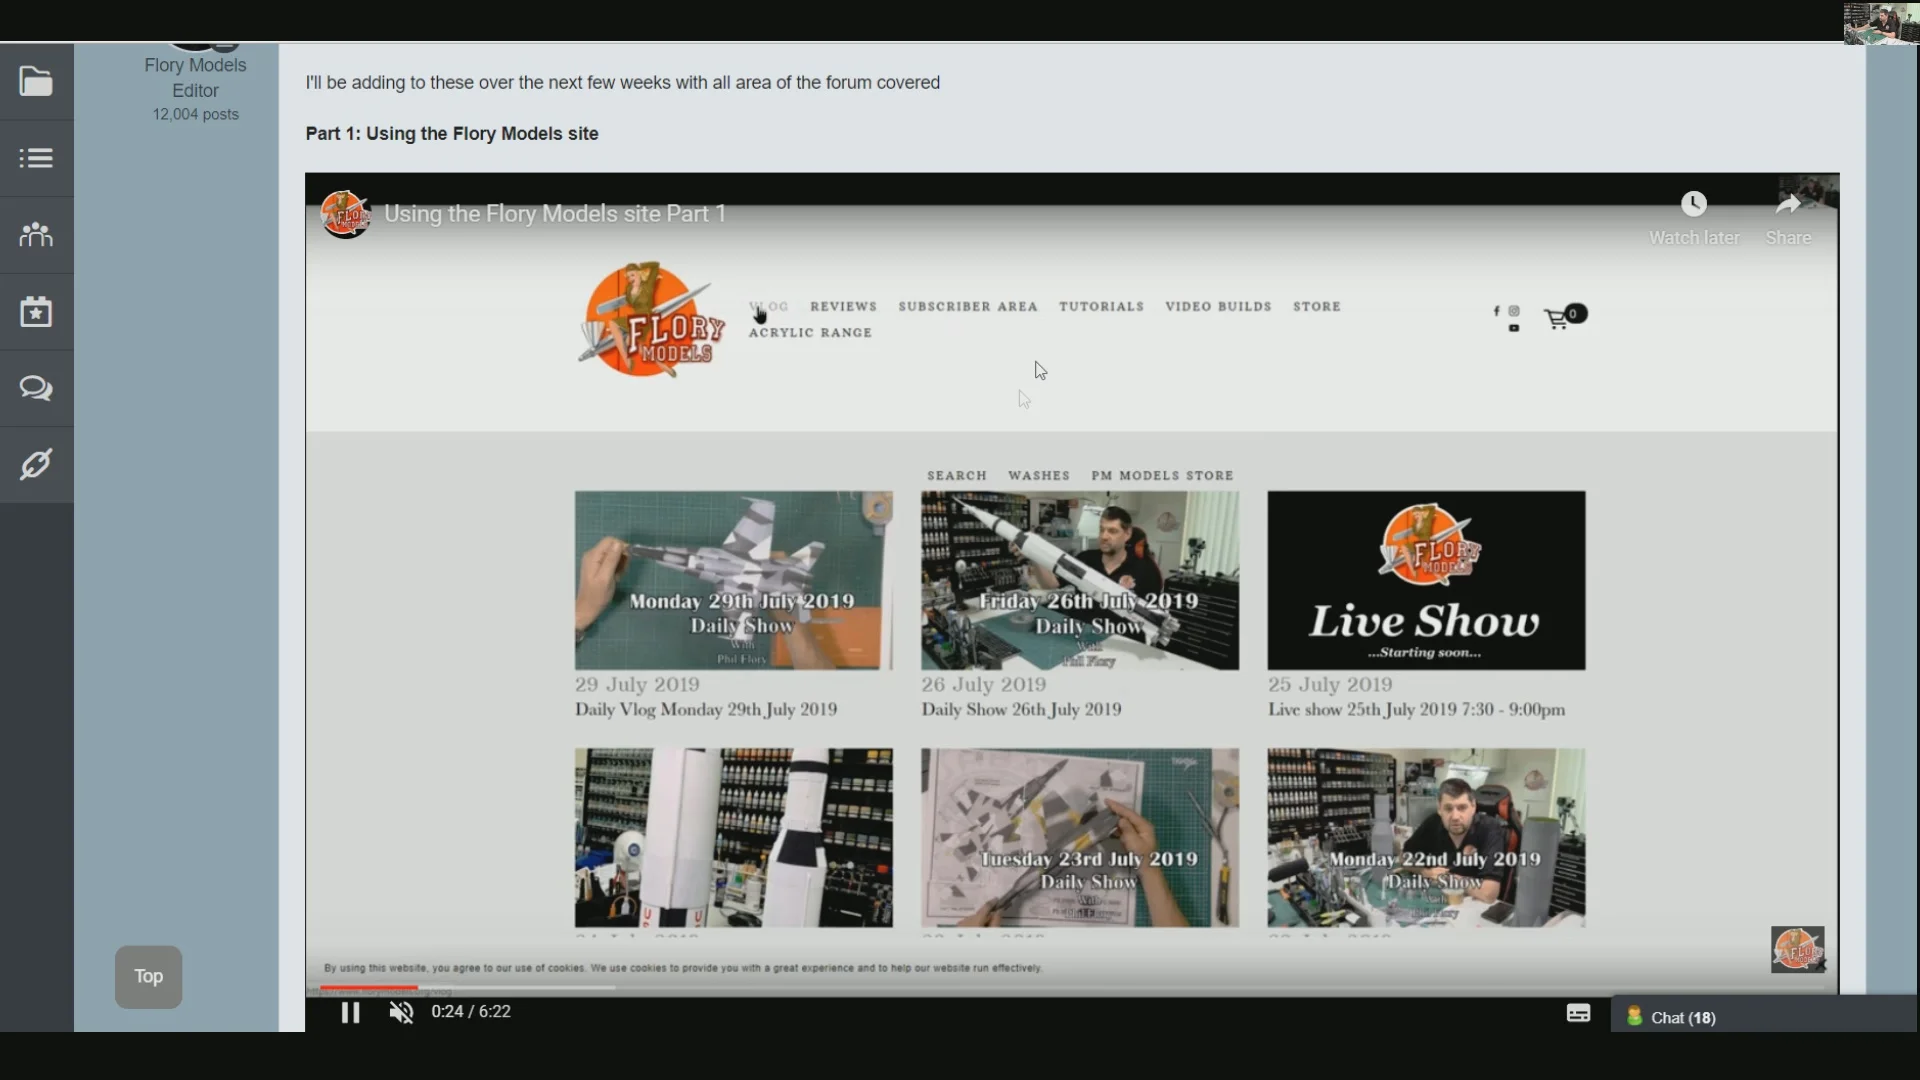Click the Live Show thumbnail in video
This screenshot has width=1920, height=1080.
(1426, 580)
